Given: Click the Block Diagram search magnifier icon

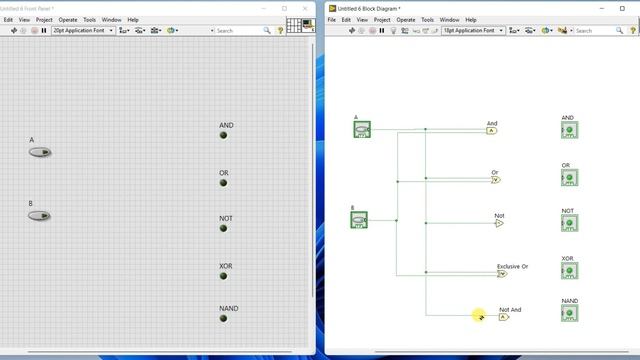Looking at the screenshot, I should (620, 30).
